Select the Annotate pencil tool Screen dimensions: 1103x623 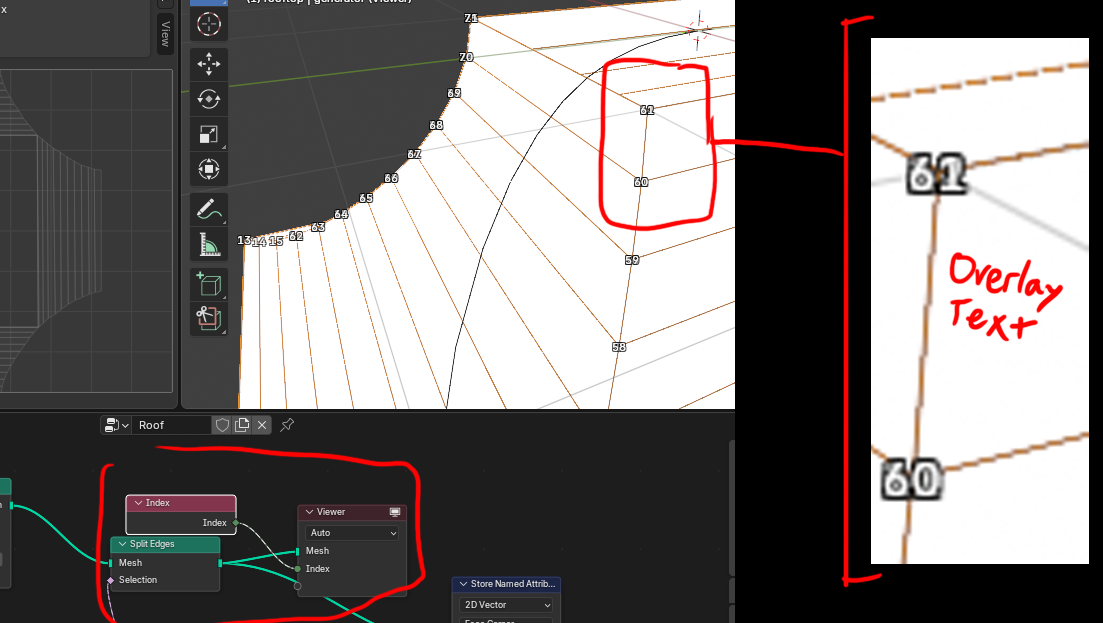pos(208,210)
